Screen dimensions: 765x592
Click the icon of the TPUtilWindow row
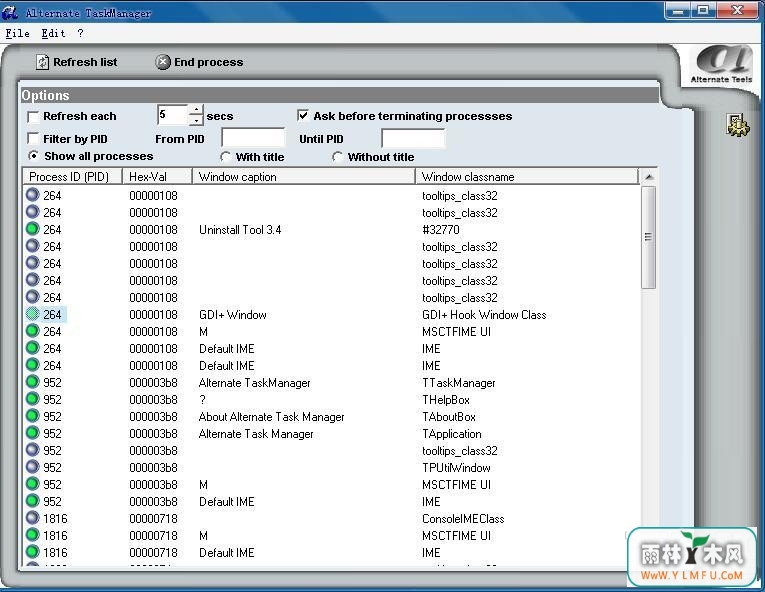pyautogui.click(x=33, y=467)
